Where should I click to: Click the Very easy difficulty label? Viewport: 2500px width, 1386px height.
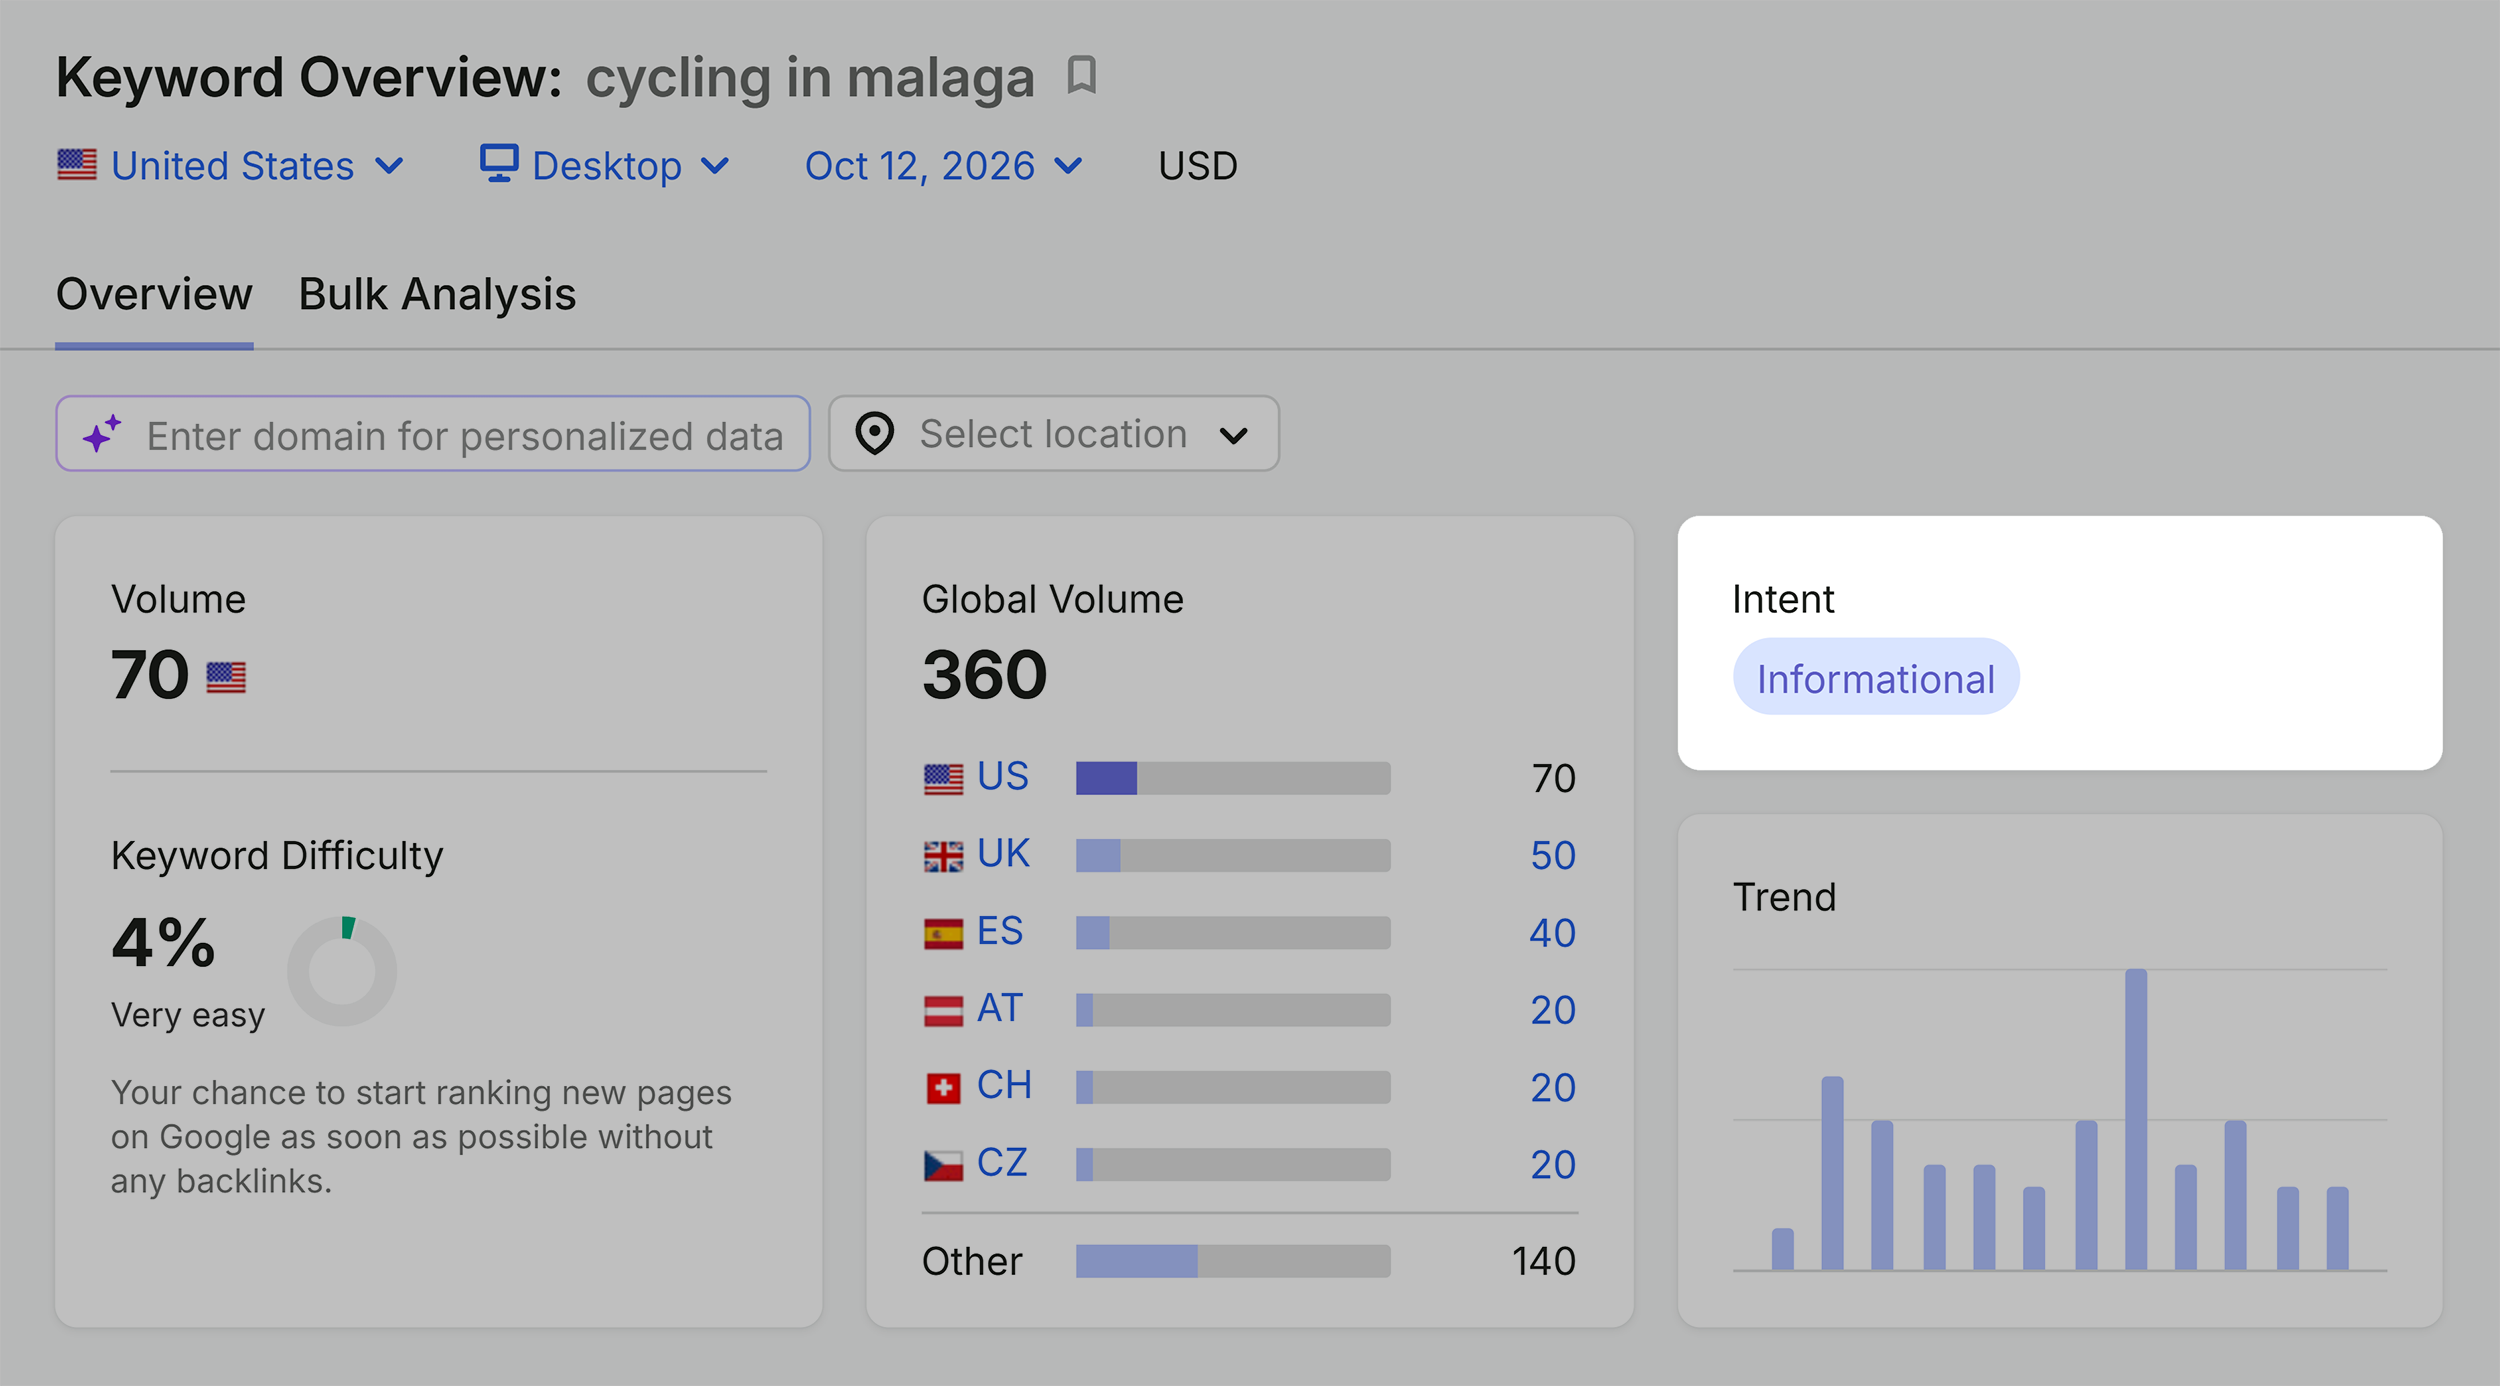click(x=188, y=1016)
